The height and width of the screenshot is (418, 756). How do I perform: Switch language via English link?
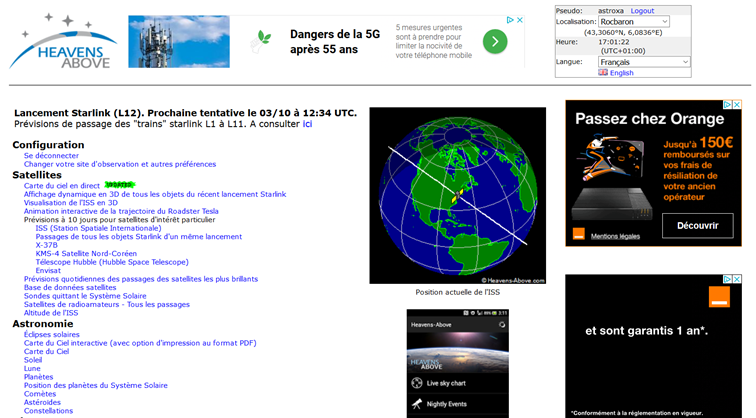coord(621,73)
